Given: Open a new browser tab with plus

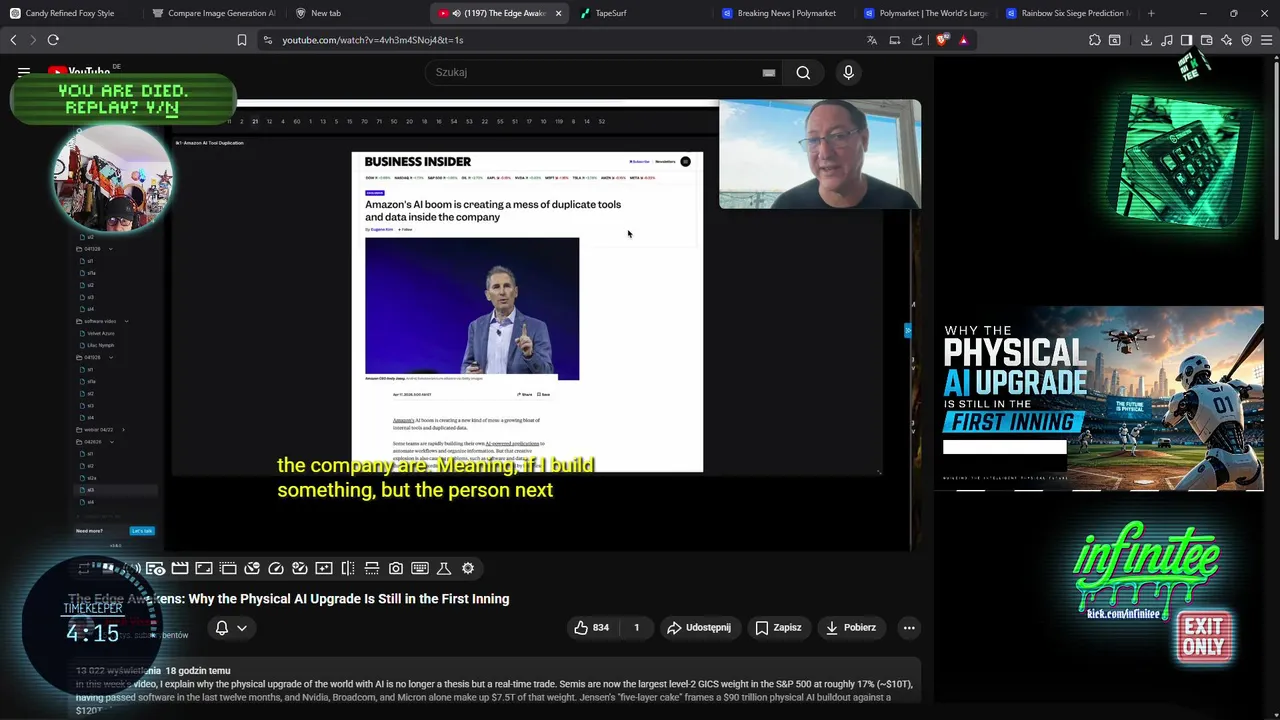Looking at the screenshot, I should click(x=1151, y=13).
